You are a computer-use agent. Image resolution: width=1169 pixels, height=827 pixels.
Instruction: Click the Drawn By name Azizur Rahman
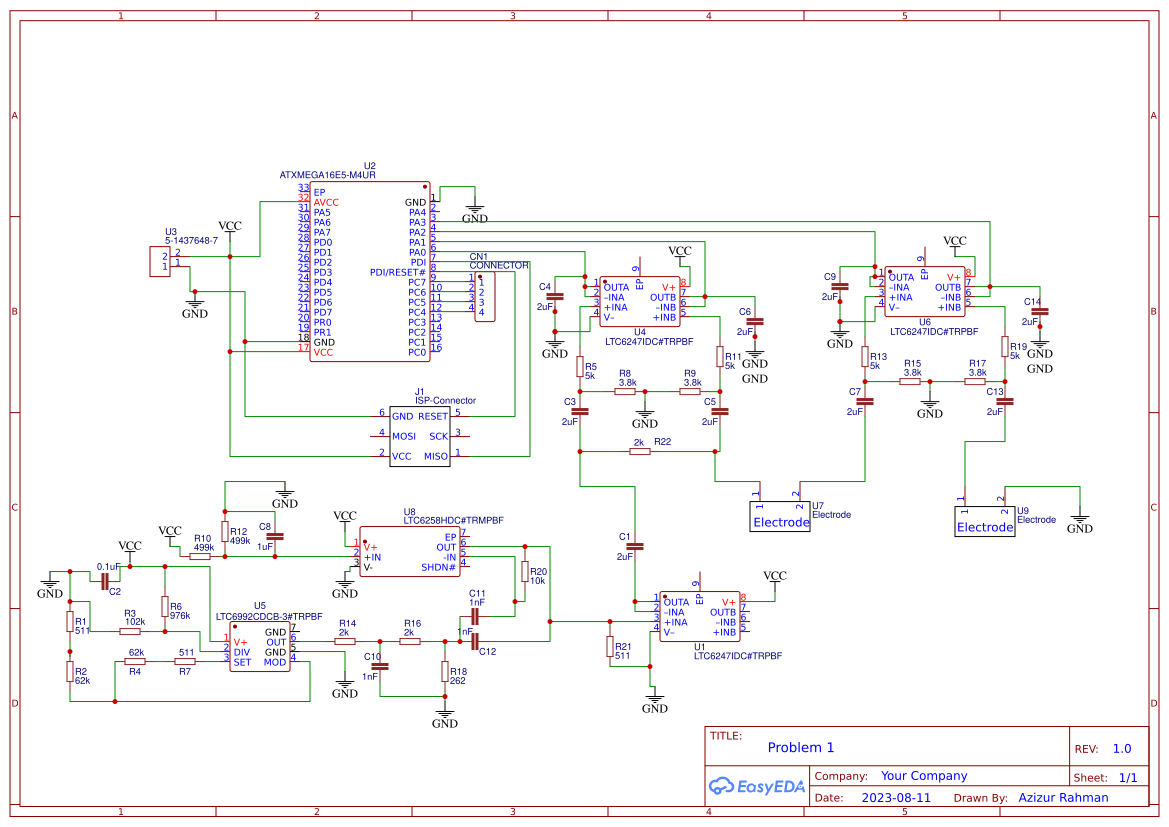click(x=1062, y=798)
